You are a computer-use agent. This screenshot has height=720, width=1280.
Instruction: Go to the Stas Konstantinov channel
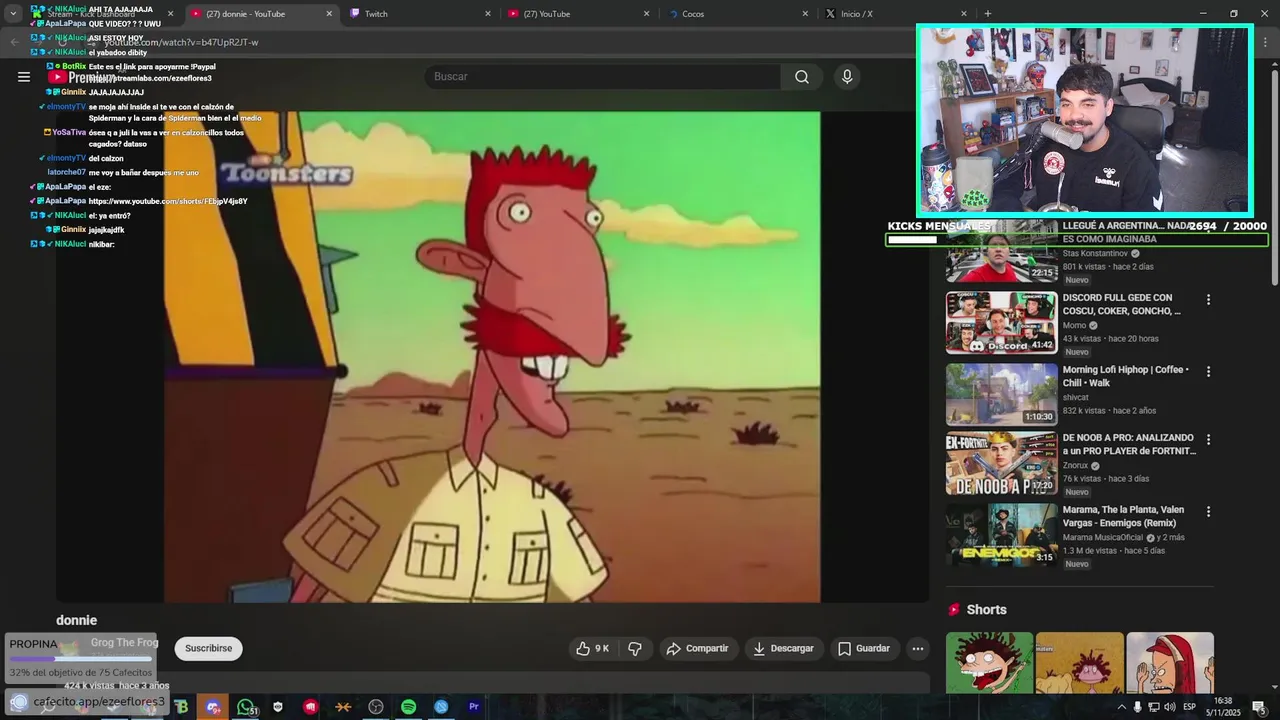point(1095,253)
